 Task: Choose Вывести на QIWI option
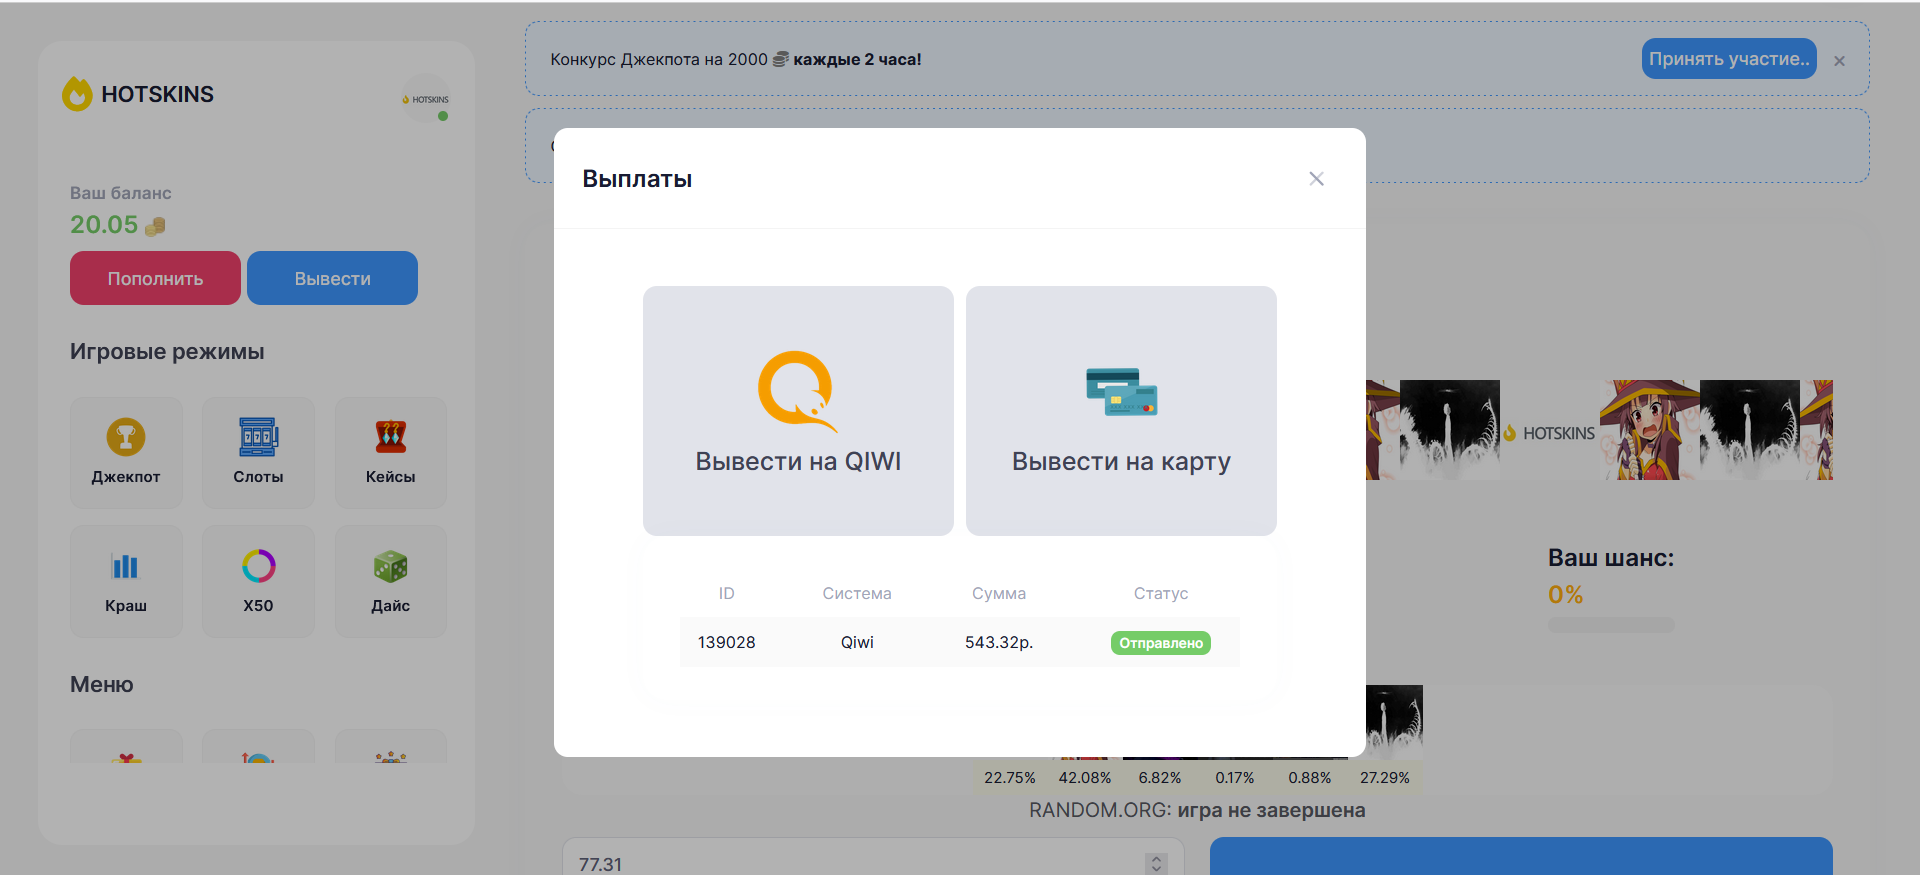(798, 411)
